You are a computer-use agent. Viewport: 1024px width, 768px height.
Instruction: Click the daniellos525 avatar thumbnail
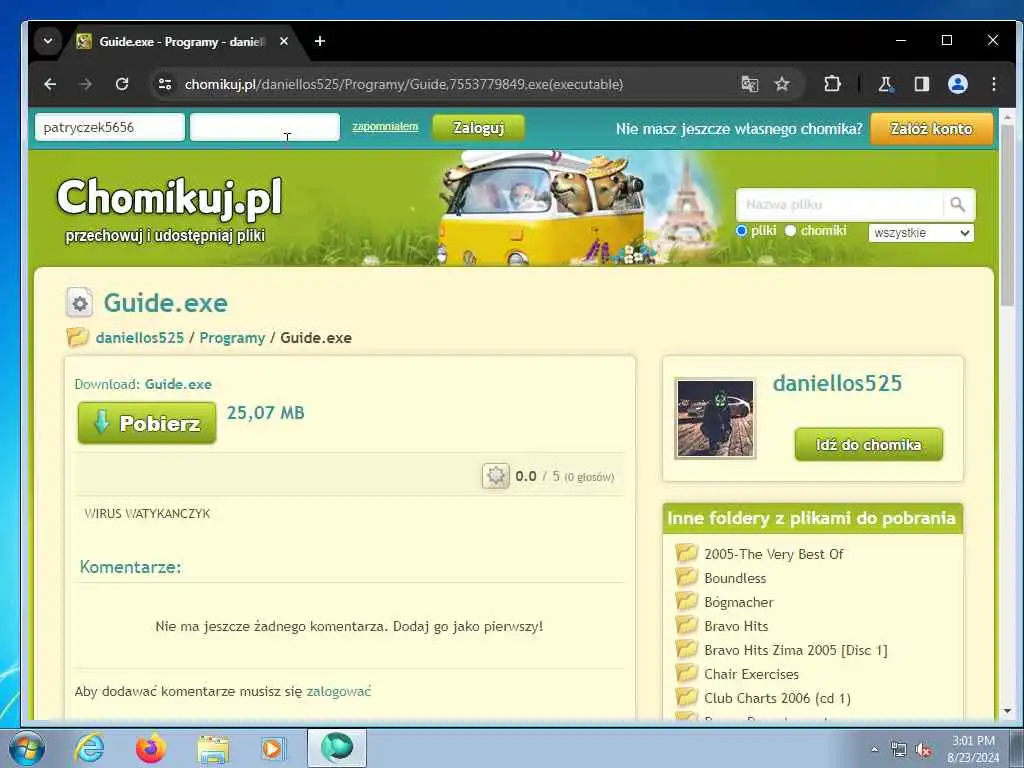coord(715,419)
